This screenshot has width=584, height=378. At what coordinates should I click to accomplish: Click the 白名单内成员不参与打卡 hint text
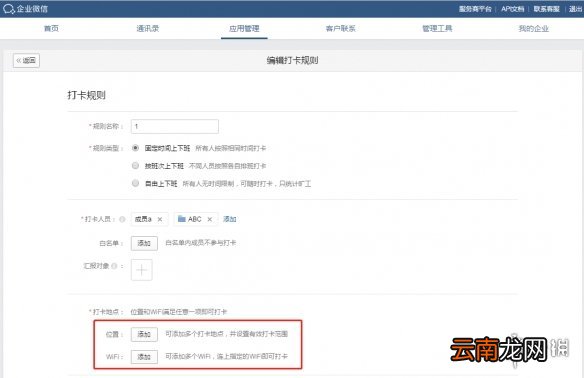[x=201, y=243]
